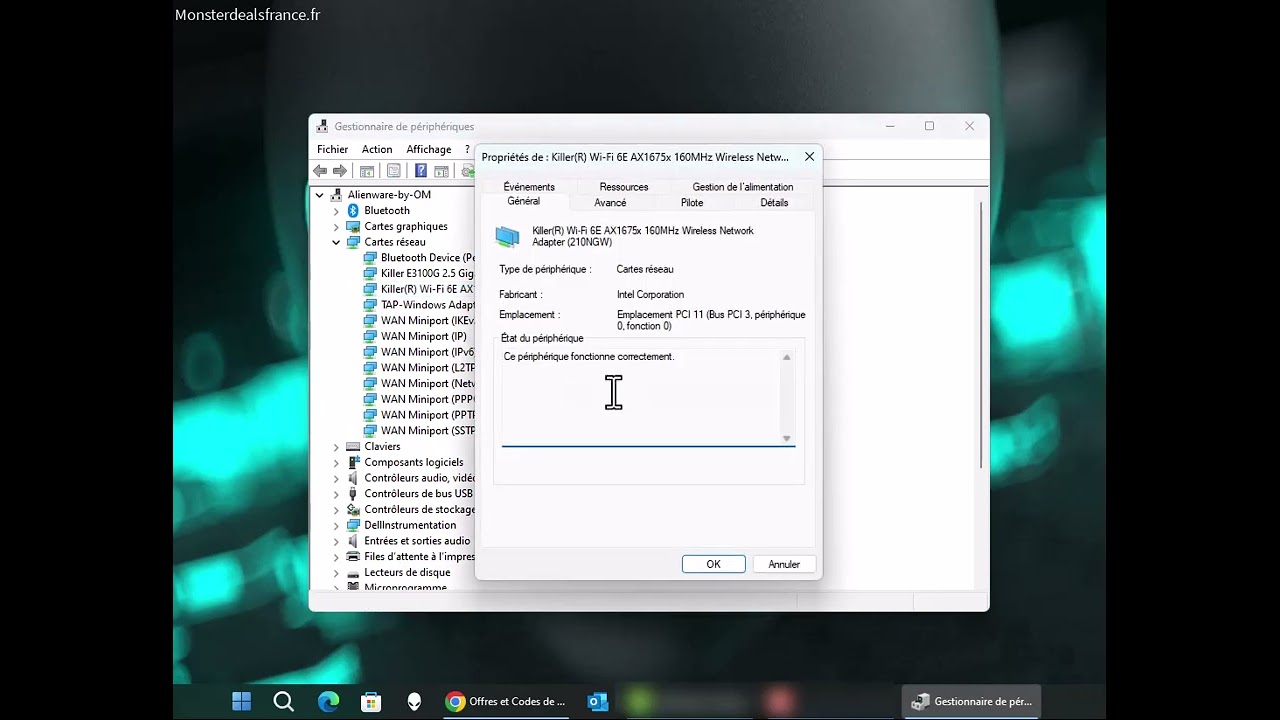Screen dimensions: 1280x720
Task: Open Outlook from the taskbar
Action: (x=598, y=702)
